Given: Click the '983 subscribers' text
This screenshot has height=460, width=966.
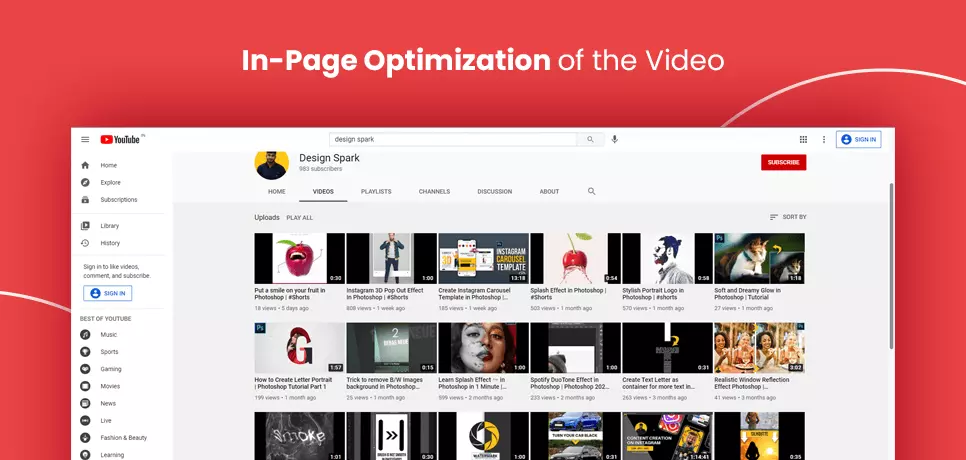Looking at the screenshot, I should tap(320, 169).
